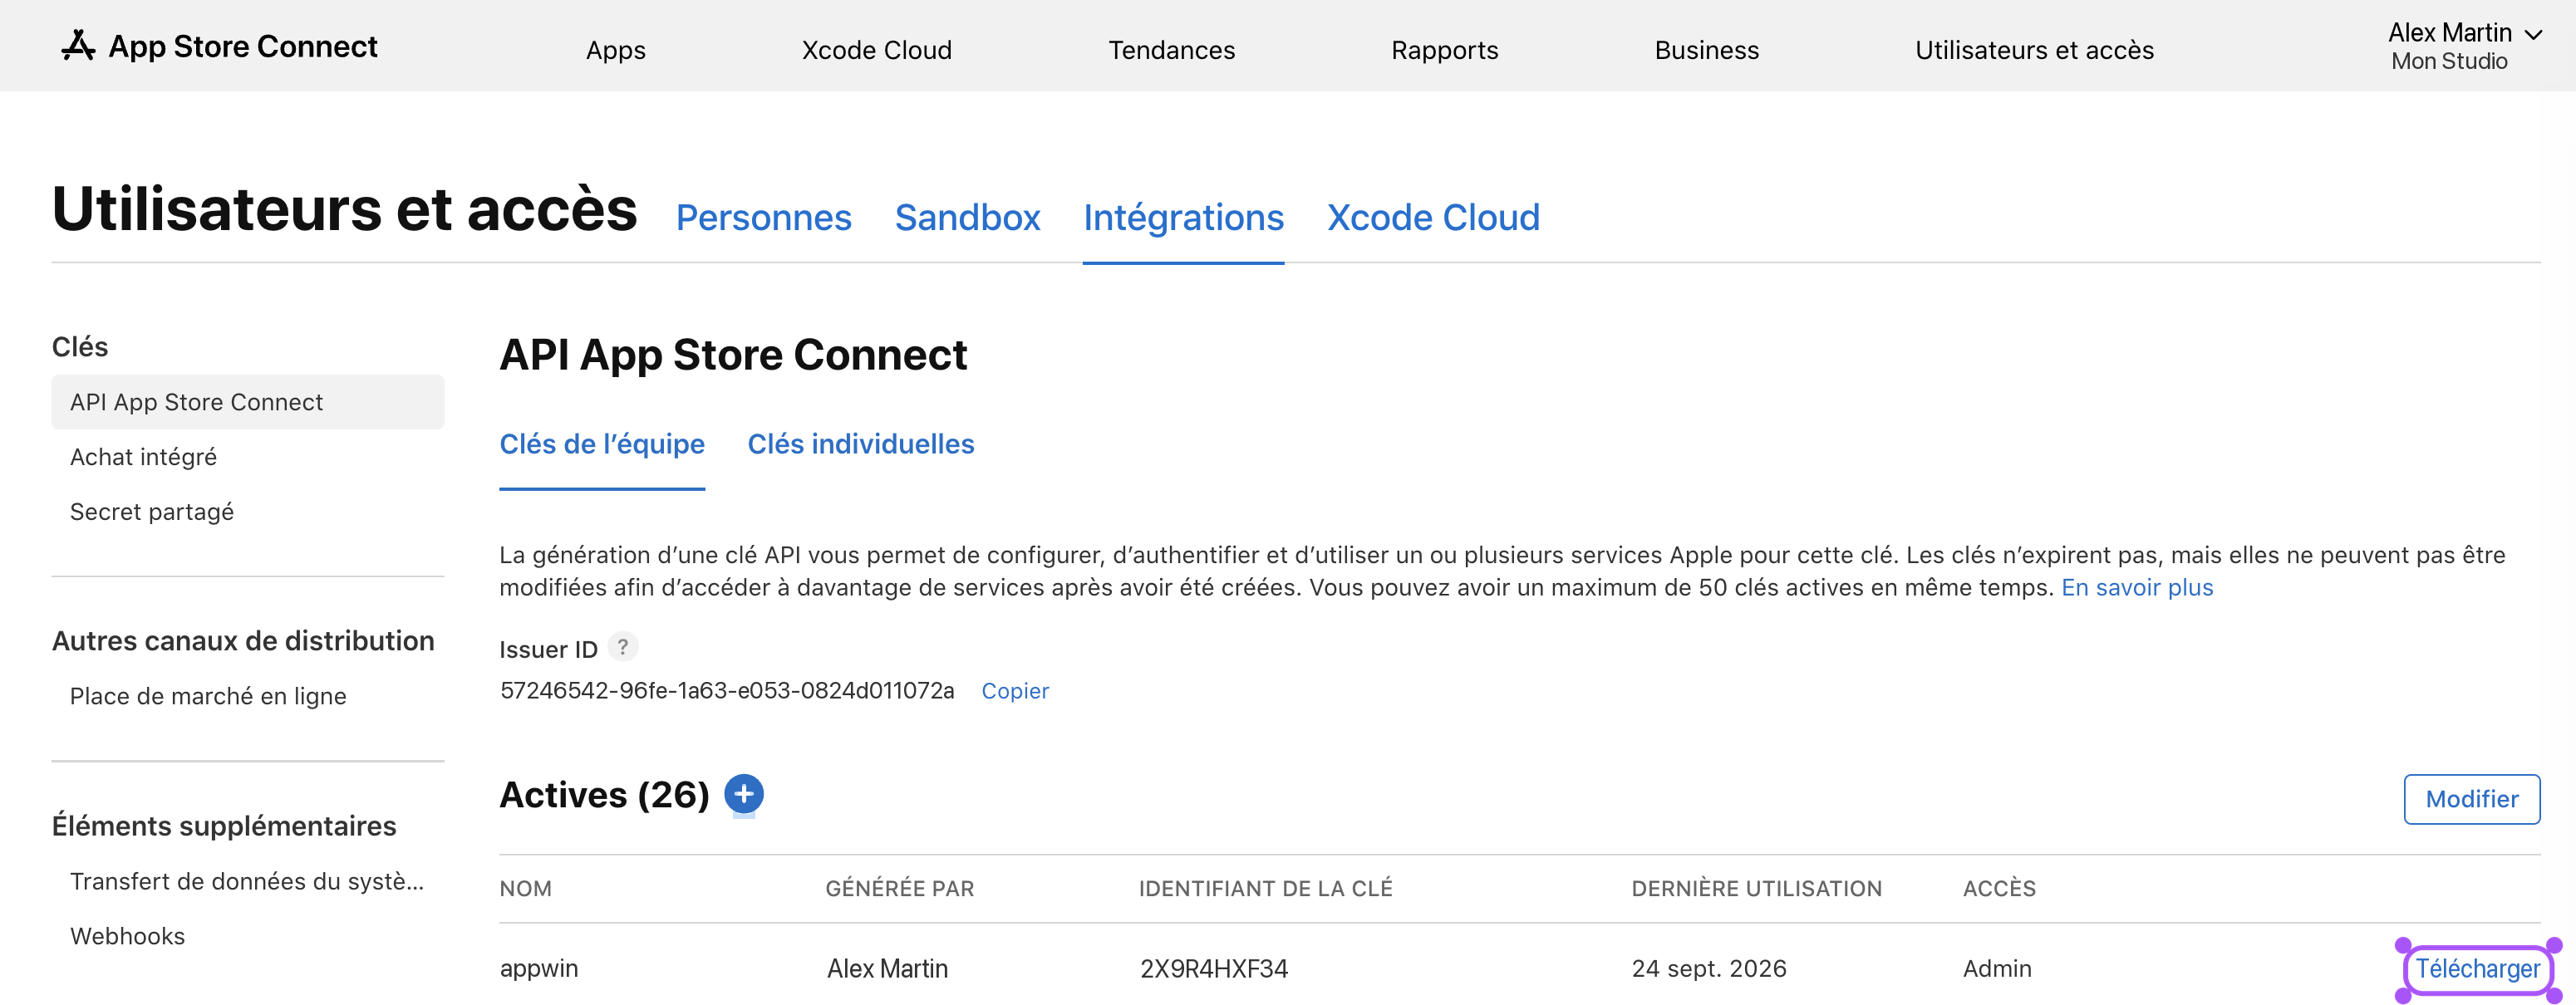Switch to the Sandbox tab
Viewport: 2576px width, 1005px height.
point(967,217)
